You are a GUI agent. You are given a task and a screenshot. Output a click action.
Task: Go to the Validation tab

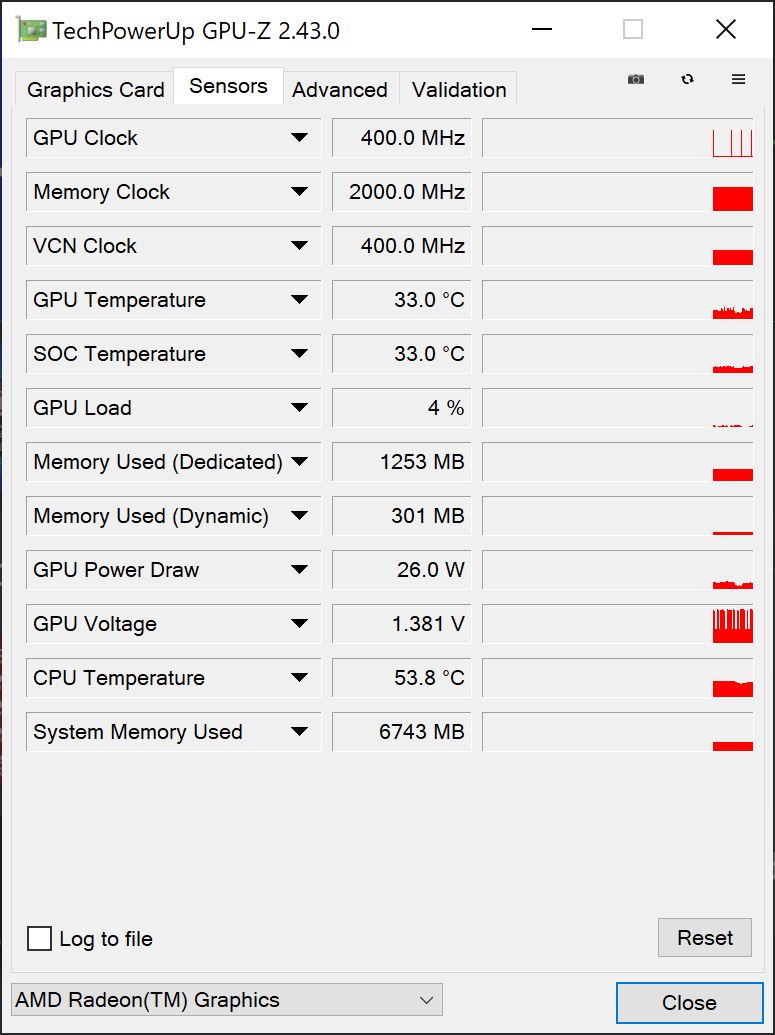point(459,90)
